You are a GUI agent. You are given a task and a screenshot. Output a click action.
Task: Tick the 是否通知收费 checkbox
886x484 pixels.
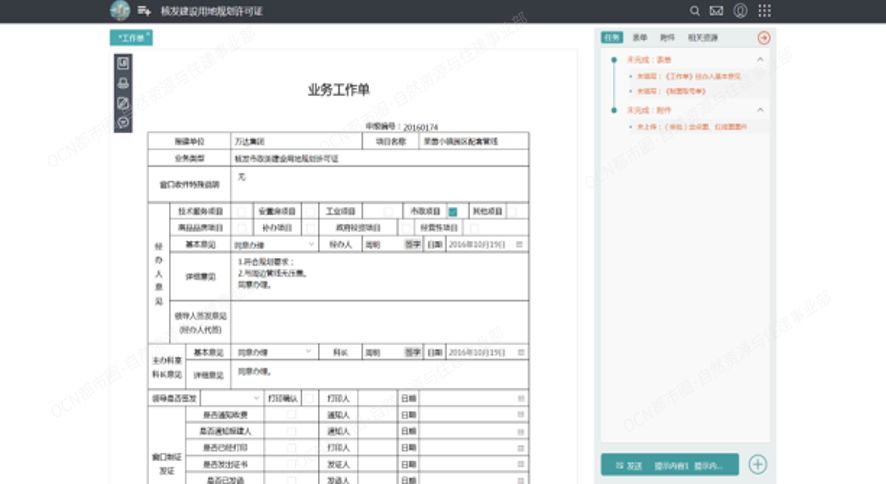point(291,415)
